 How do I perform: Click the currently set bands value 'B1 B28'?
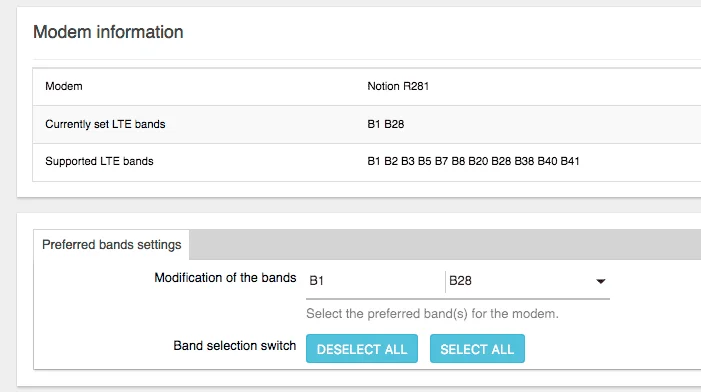click(385, 124)
